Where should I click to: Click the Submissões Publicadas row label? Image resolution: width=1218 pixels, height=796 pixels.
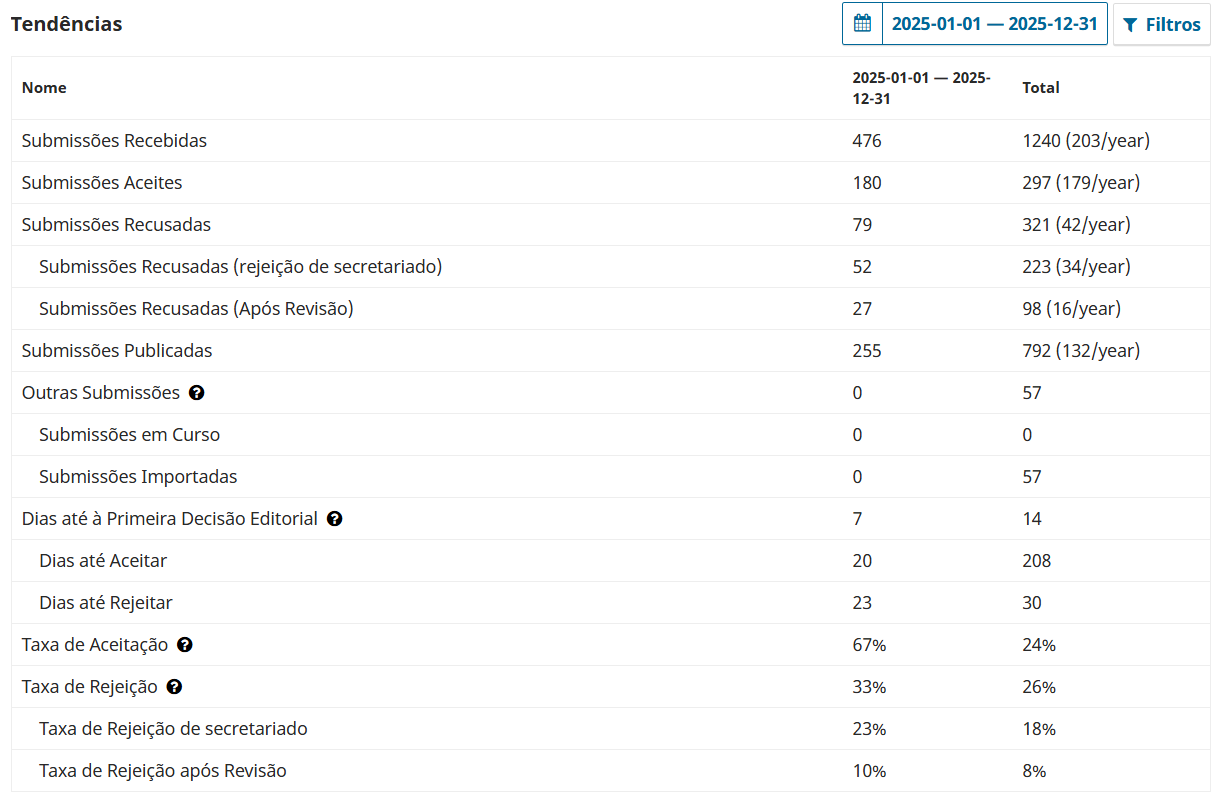[x=117, y=351]
